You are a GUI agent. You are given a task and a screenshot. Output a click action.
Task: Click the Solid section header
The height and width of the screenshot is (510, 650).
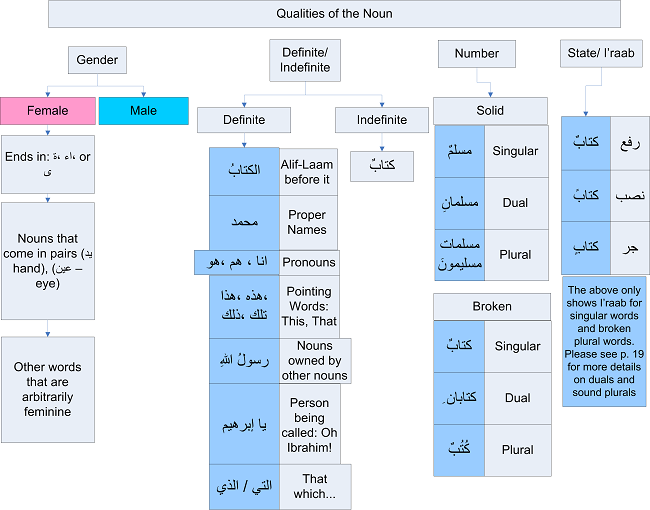(x=490, y=110)
